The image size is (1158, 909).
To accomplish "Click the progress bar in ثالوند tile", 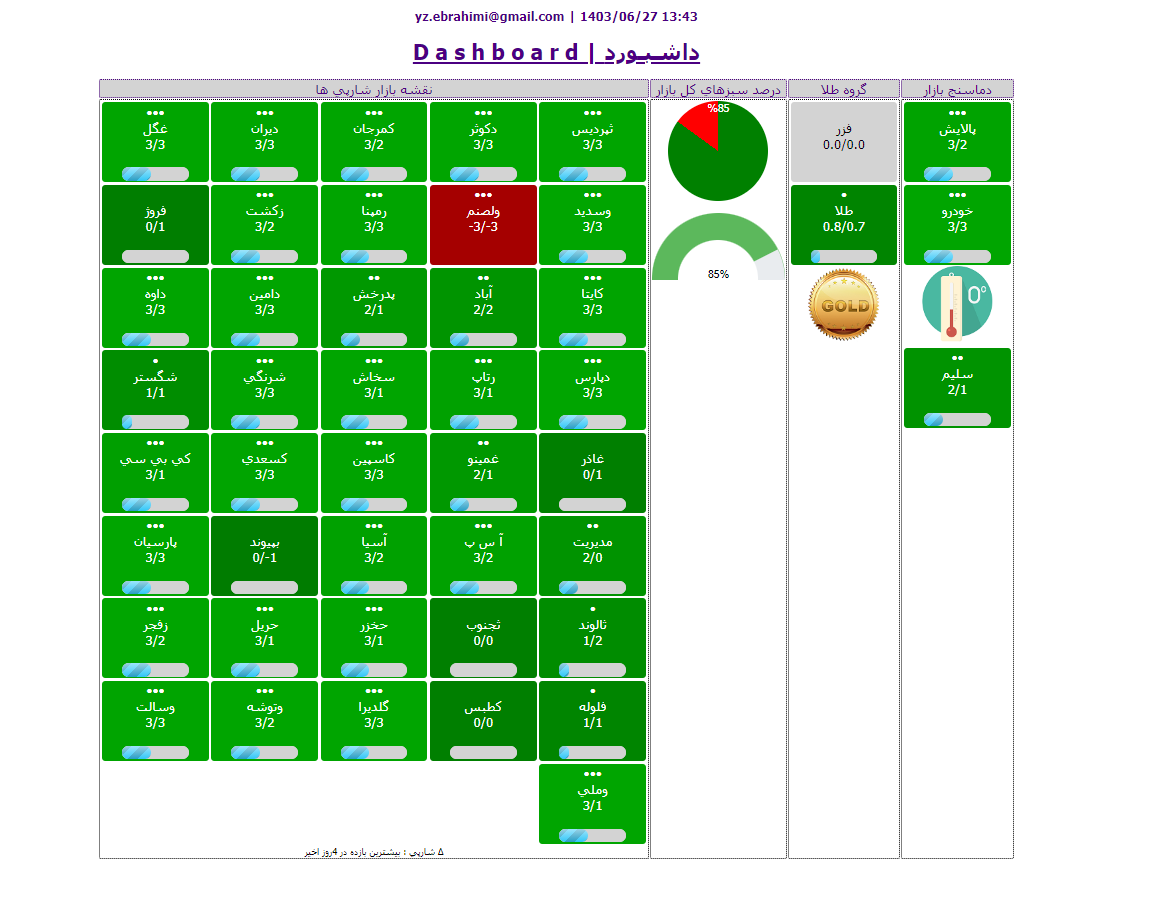I will [x=592, y=670].
